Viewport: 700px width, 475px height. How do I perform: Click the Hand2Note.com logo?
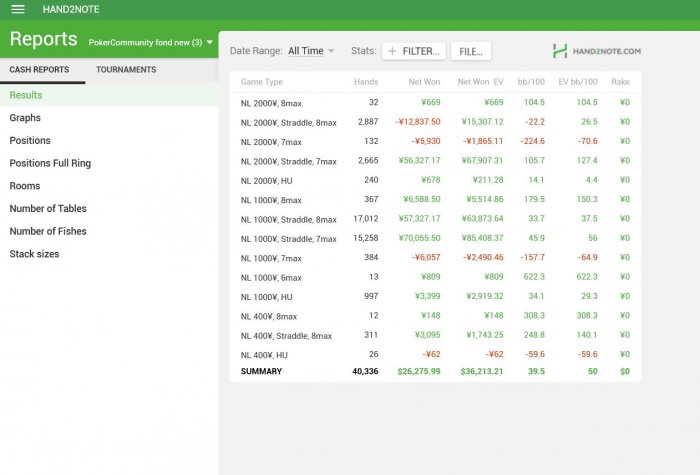click(x=597, y=51)
